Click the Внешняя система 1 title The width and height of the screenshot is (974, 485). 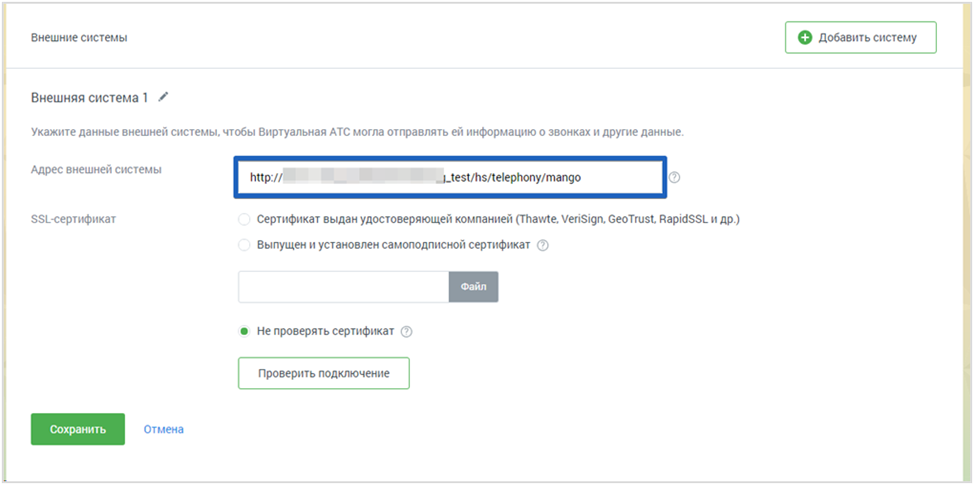(89, 98)
